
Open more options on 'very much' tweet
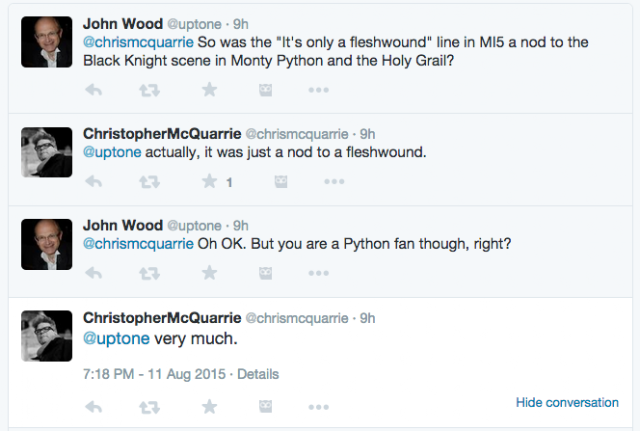318,407
